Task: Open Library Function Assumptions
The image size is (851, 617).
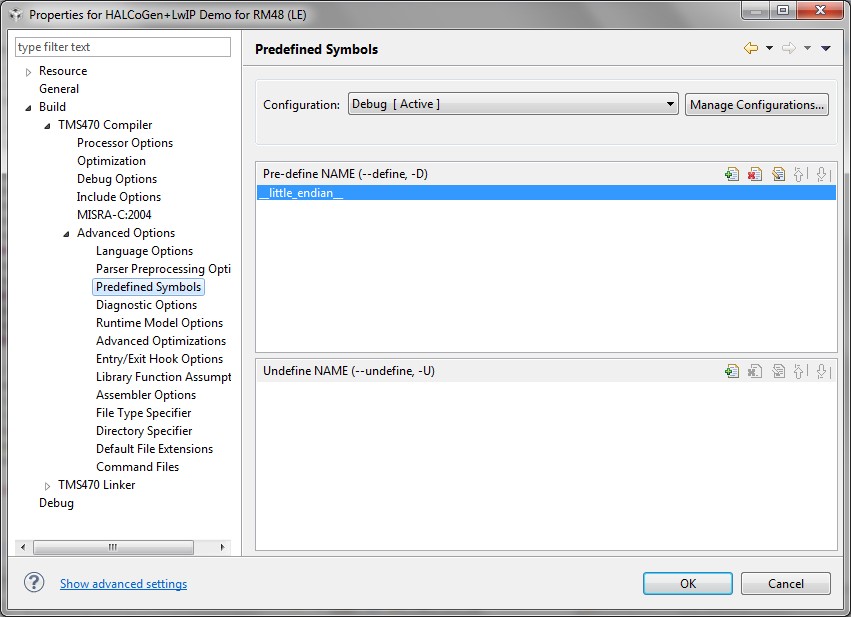Action: [163, 376]
